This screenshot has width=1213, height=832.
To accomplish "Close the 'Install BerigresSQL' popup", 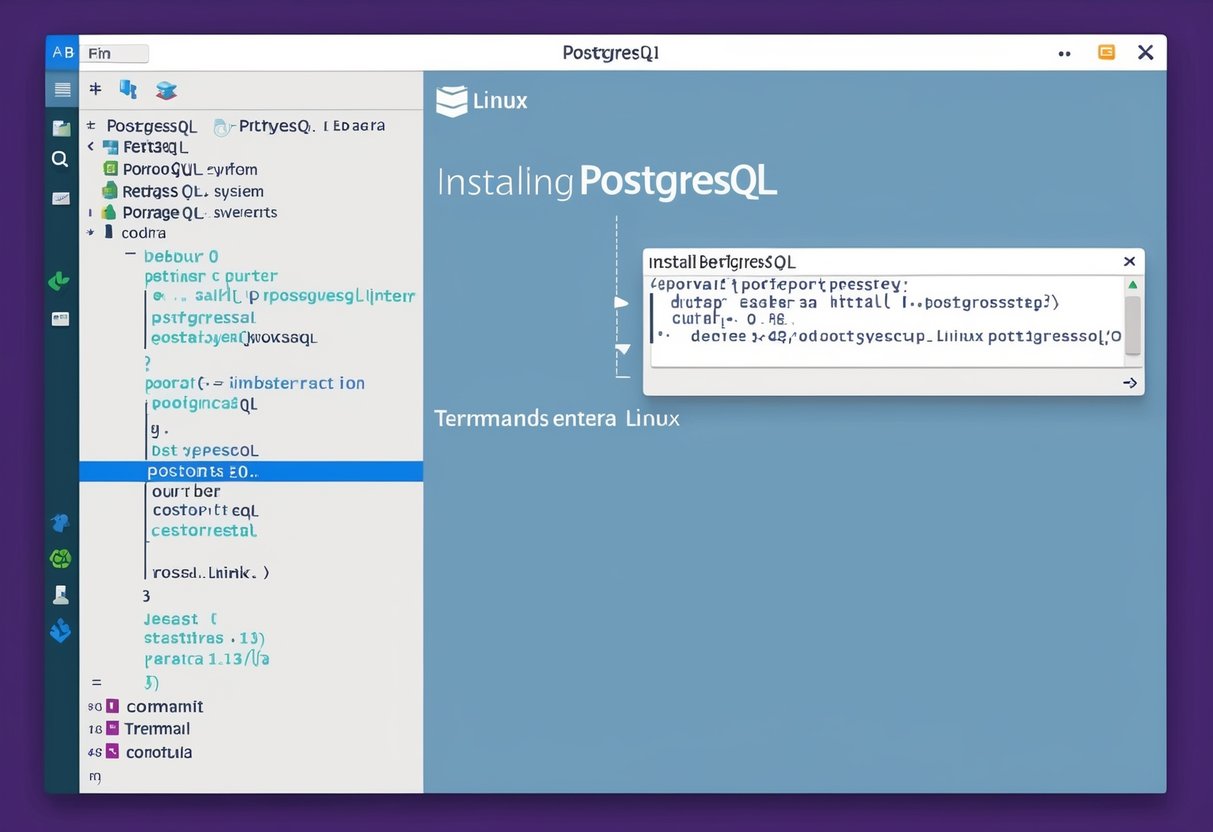I will (x=1129, y=260).
